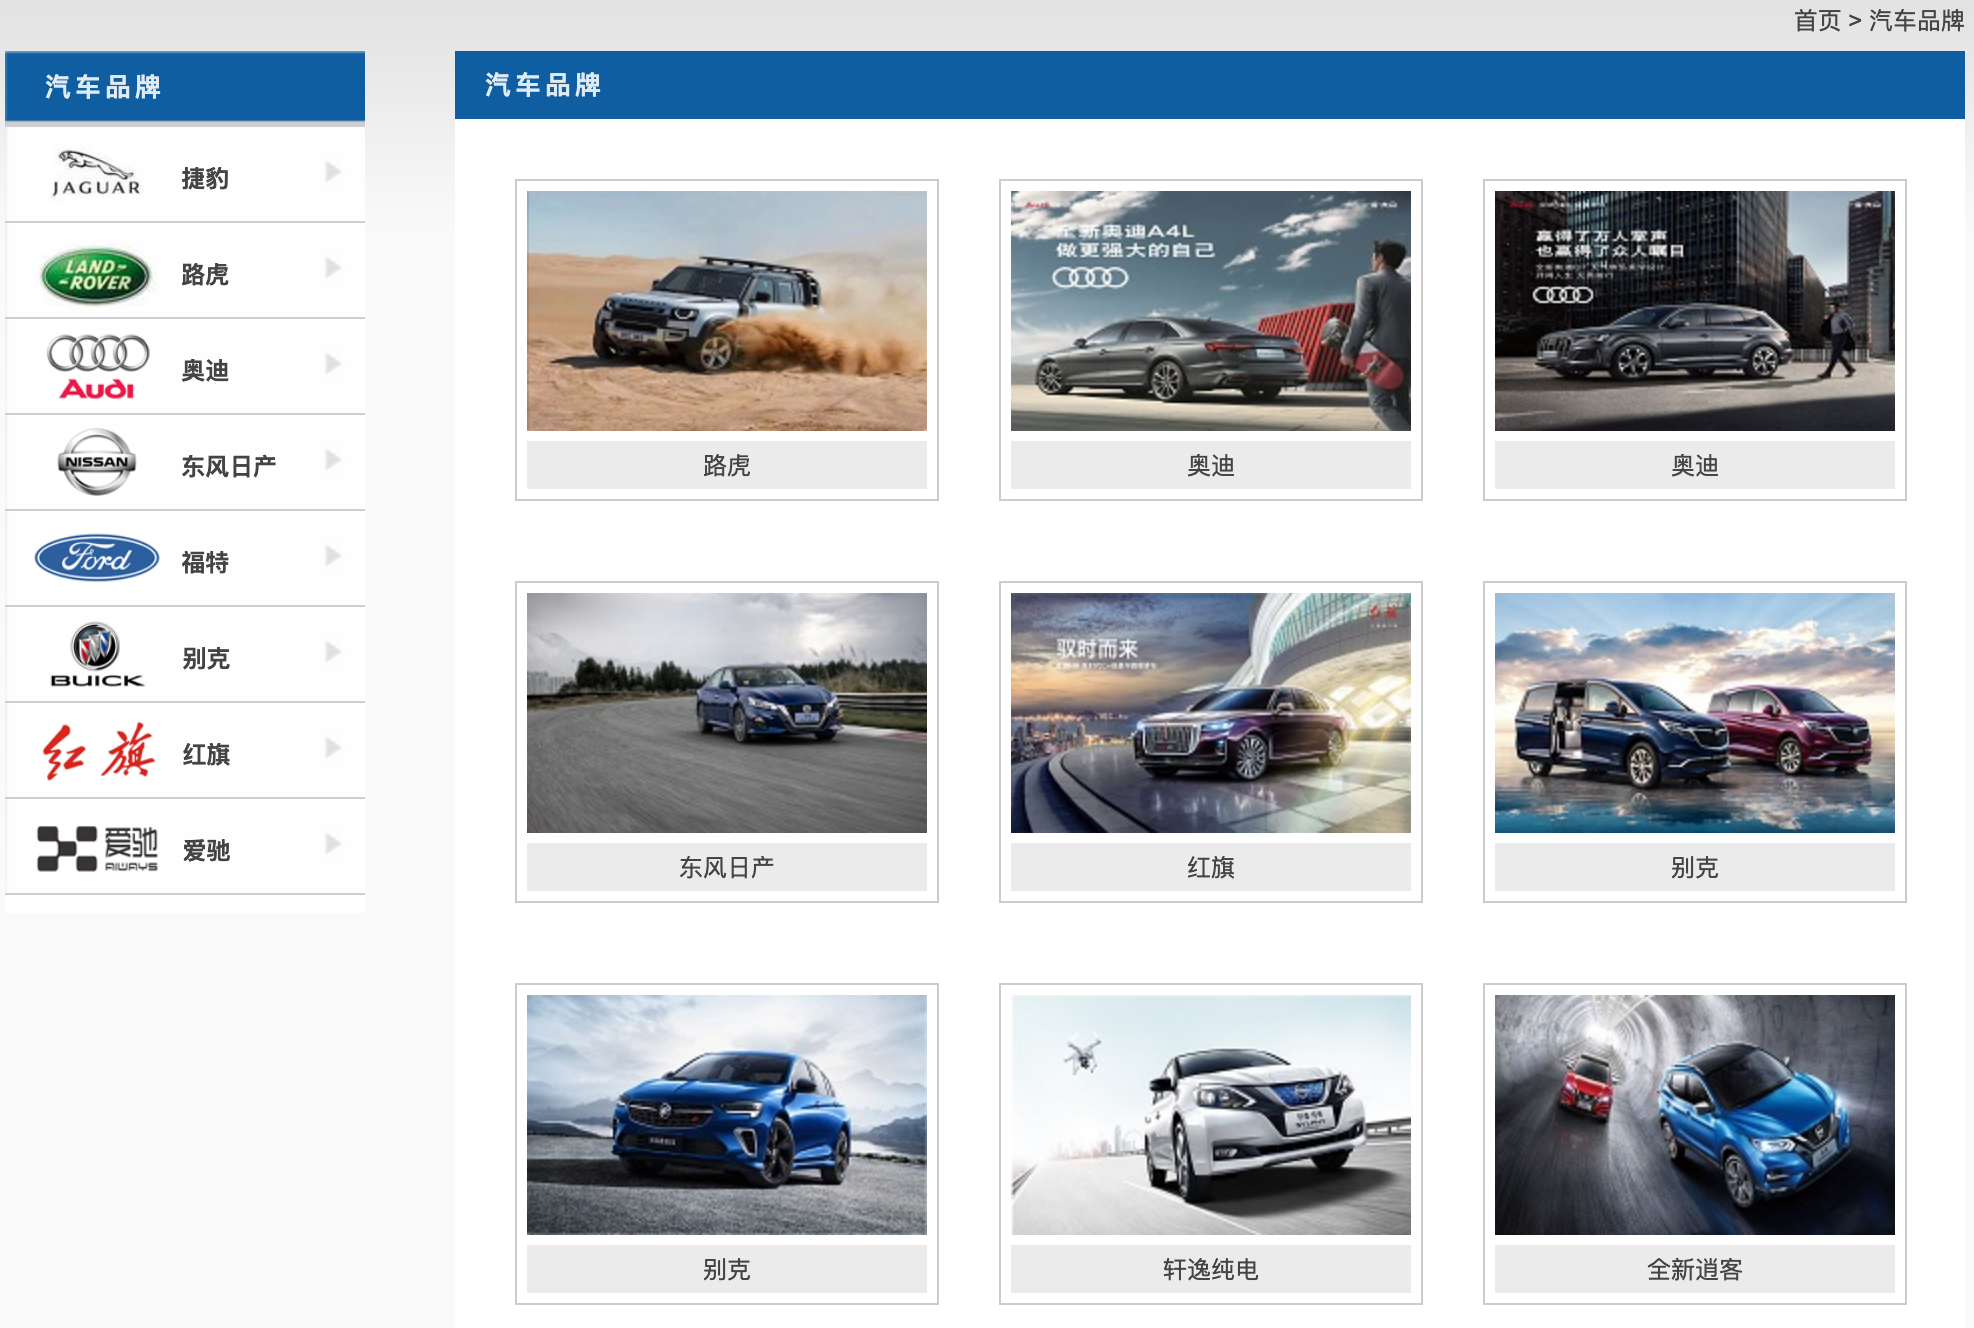
Task: Open the 全新逍客 tunnel car image
Action: pyautogui.click(x=1695, y=1115)
